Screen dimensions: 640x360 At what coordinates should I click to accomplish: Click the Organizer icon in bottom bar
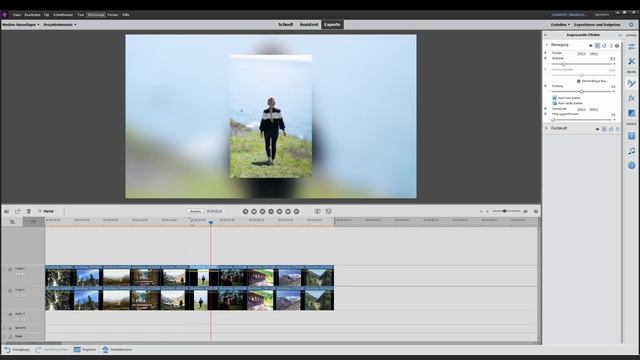click(x=85, y=350)
